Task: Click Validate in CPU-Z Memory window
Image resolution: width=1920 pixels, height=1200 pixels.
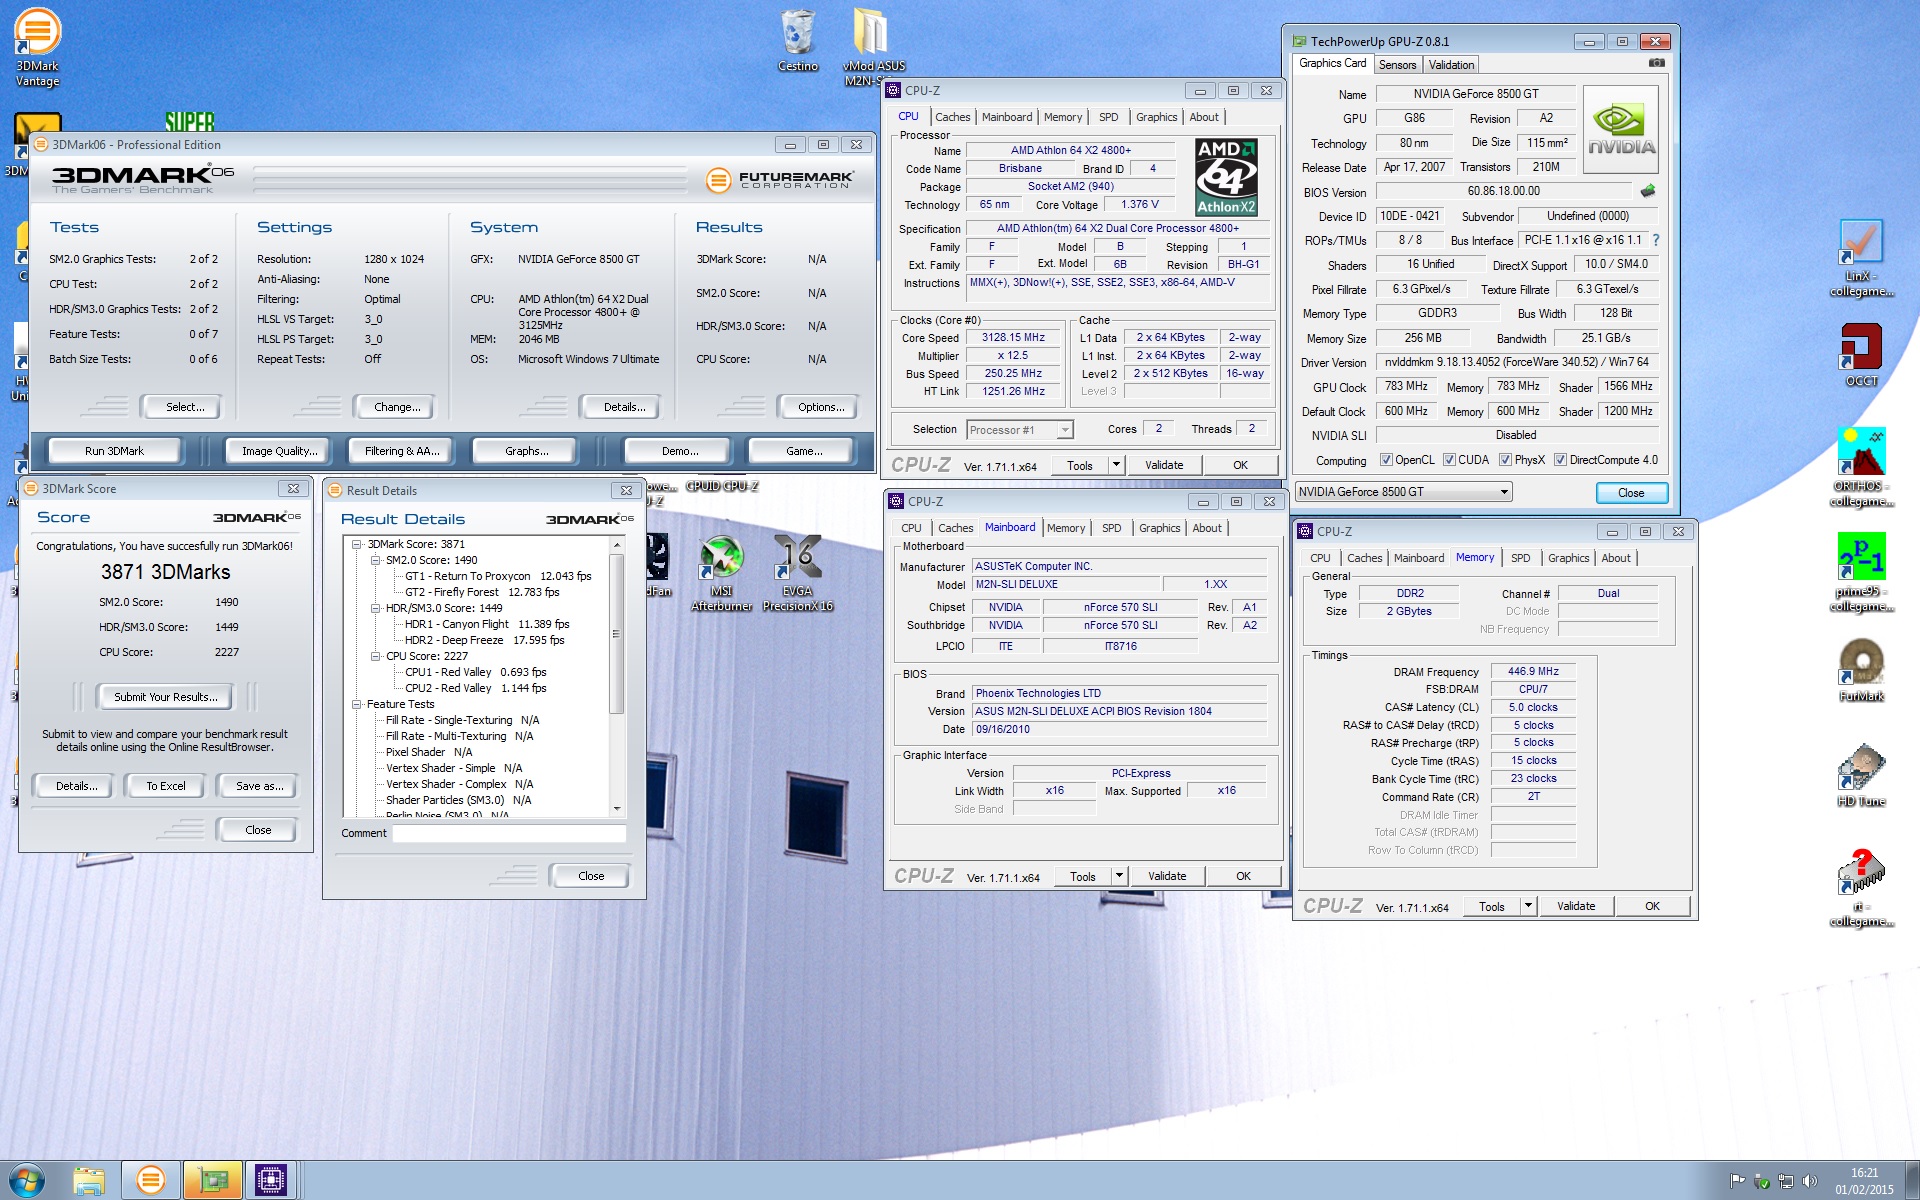Action: 1576,906
